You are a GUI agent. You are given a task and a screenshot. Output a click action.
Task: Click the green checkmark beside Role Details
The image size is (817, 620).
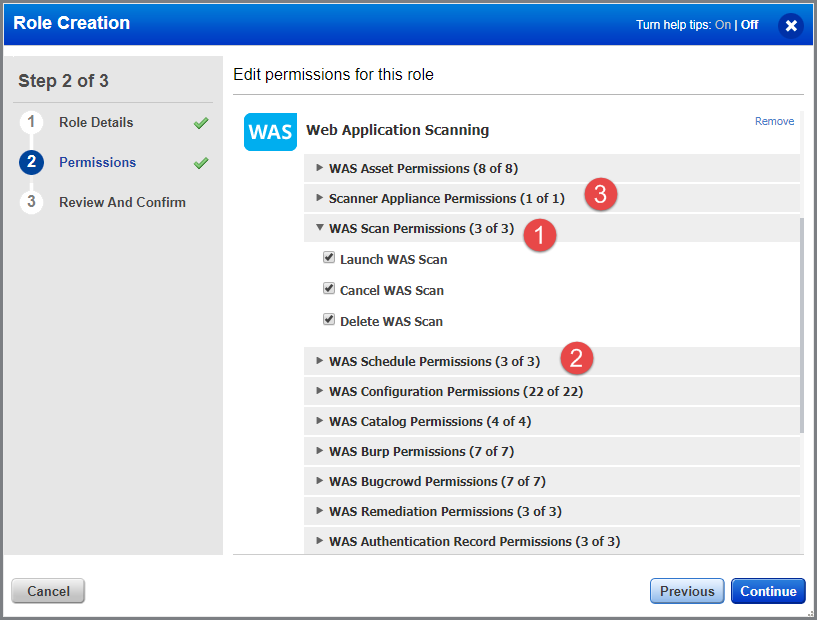199,122
